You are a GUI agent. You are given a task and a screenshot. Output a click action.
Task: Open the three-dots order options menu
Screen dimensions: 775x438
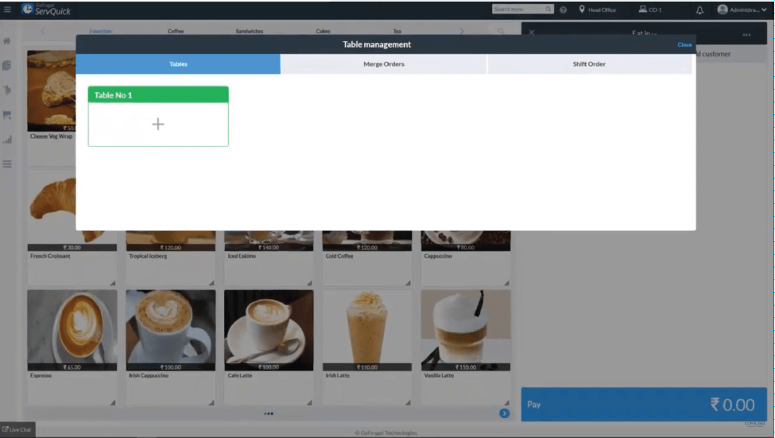click(x=746, y=35)
